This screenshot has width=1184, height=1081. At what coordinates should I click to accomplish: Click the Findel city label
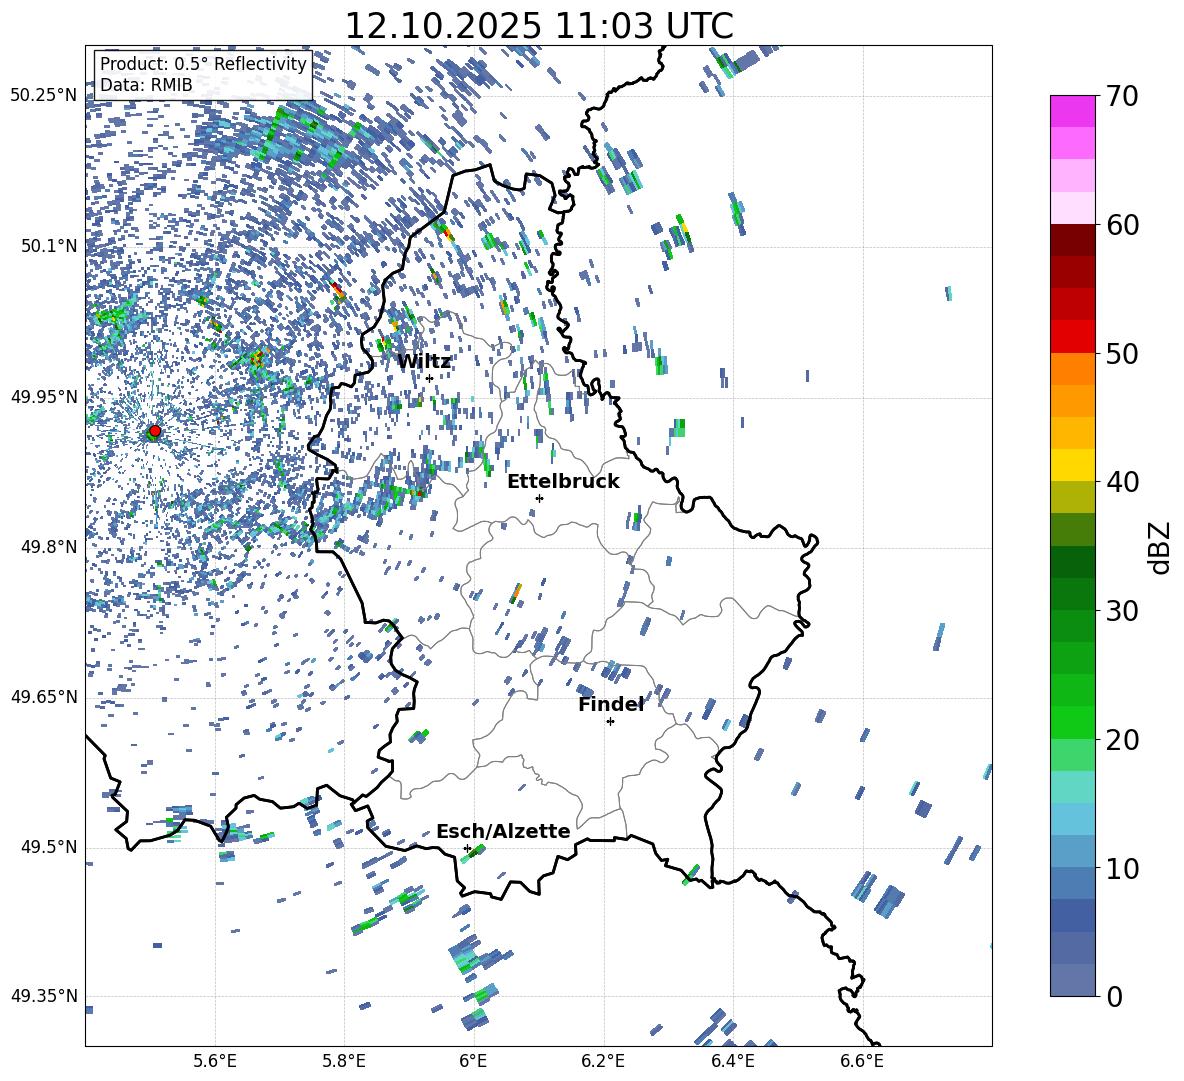coord(611,704)
